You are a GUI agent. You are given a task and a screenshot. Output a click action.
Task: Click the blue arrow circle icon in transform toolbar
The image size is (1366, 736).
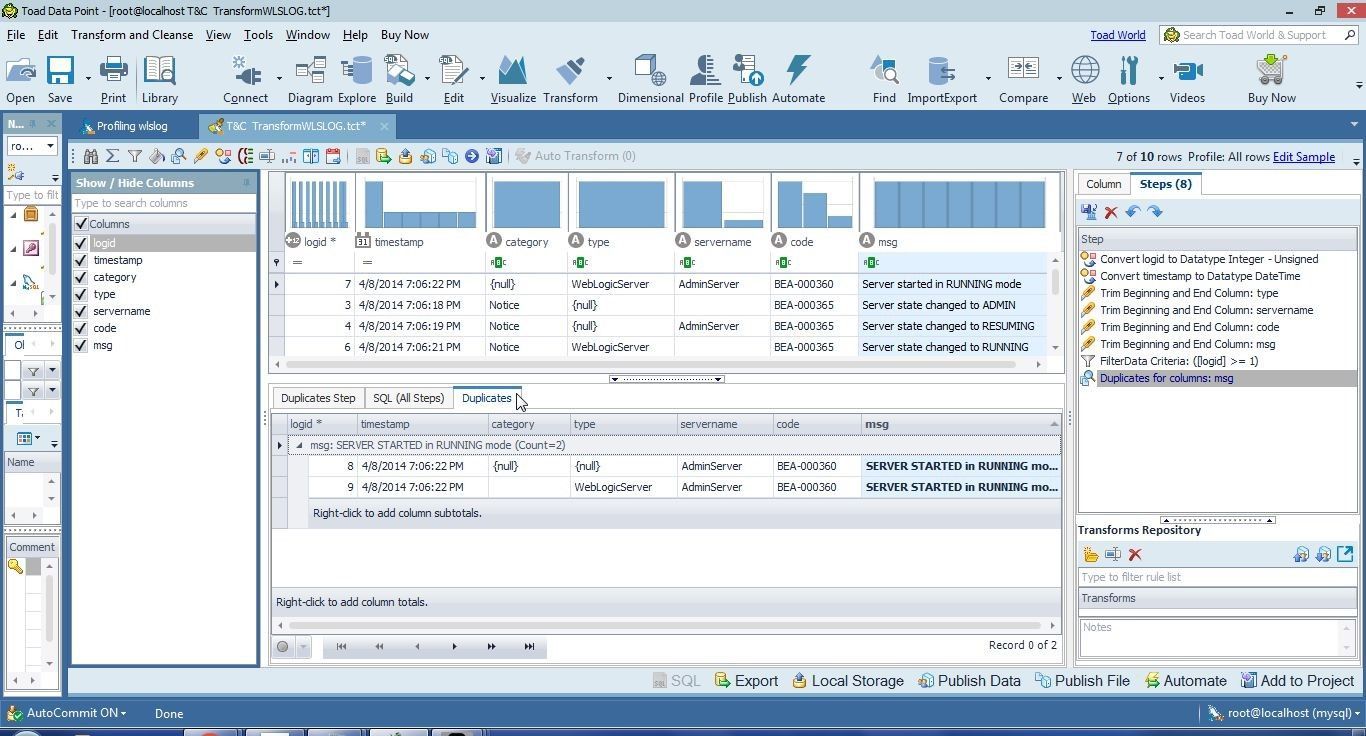(471, 156)
